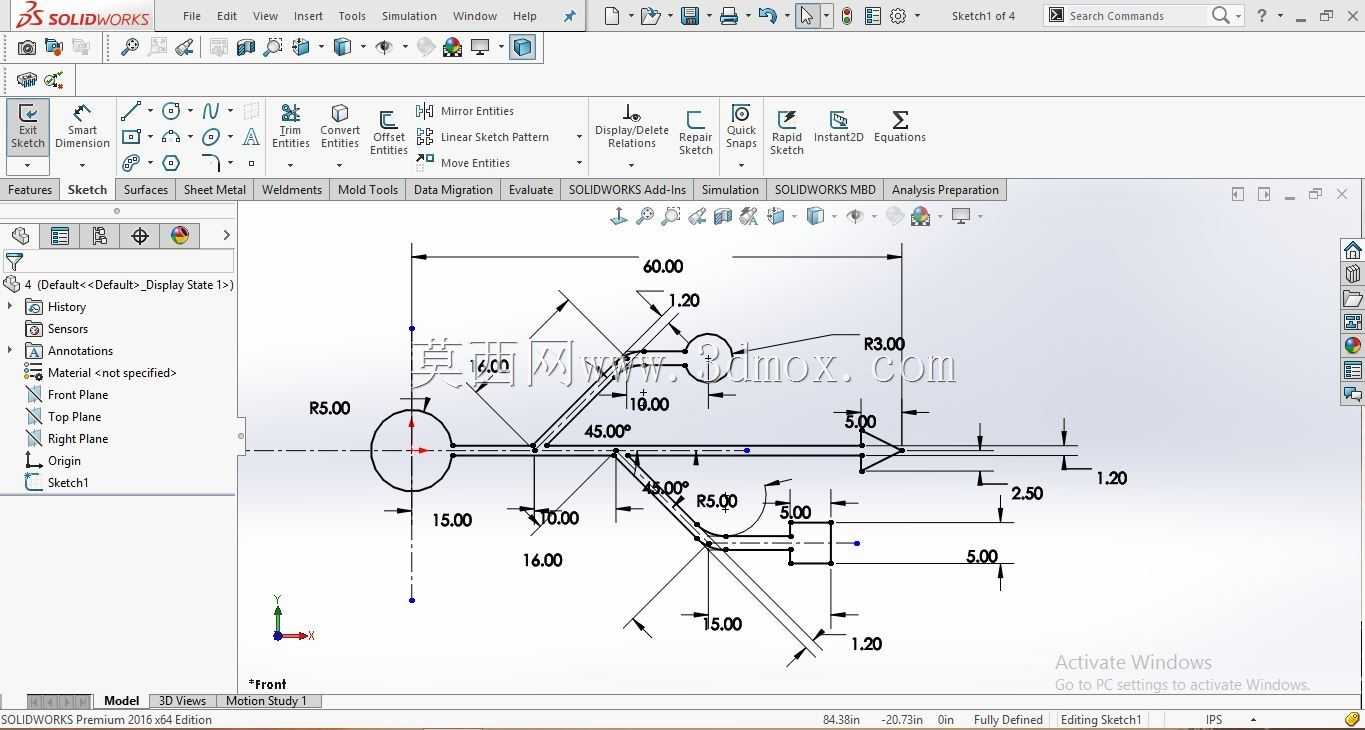Image resolution: width=1365 pixels, height=730 pixels.
Task: Open Quick Snaps tool
Action: (741, 126)
